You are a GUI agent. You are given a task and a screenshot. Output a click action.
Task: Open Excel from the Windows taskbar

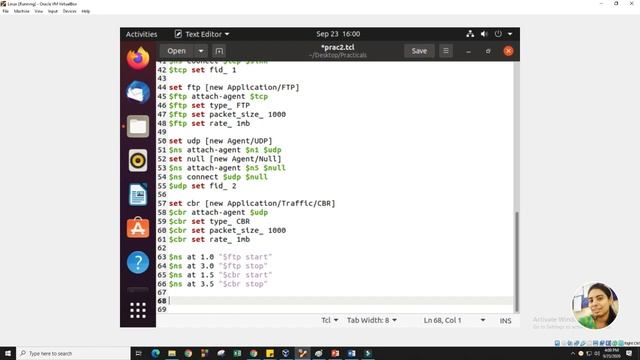click(x=237, y=353)
